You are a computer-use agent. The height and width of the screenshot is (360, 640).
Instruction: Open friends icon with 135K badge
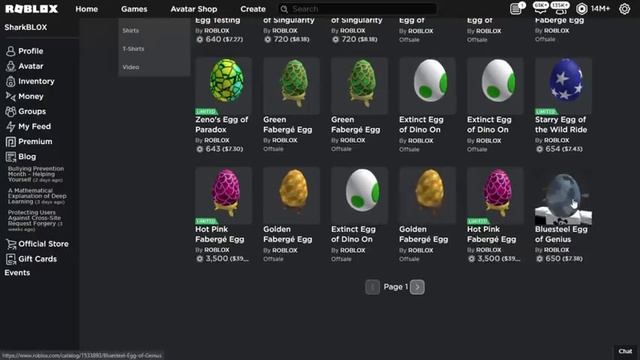[560, 8]
